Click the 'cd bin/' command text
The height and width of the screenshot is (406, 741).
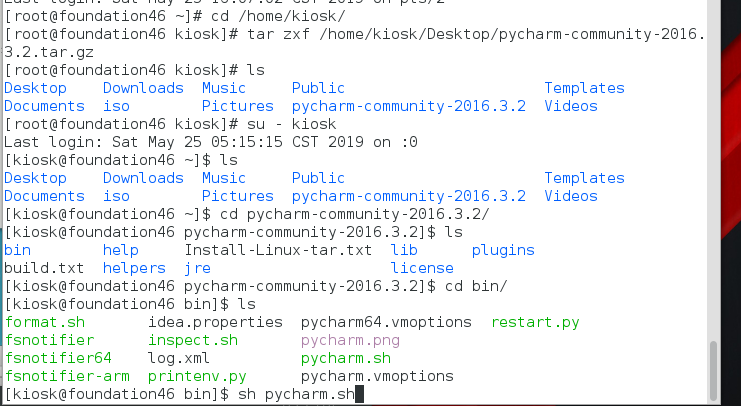click(x=476, y=286)
